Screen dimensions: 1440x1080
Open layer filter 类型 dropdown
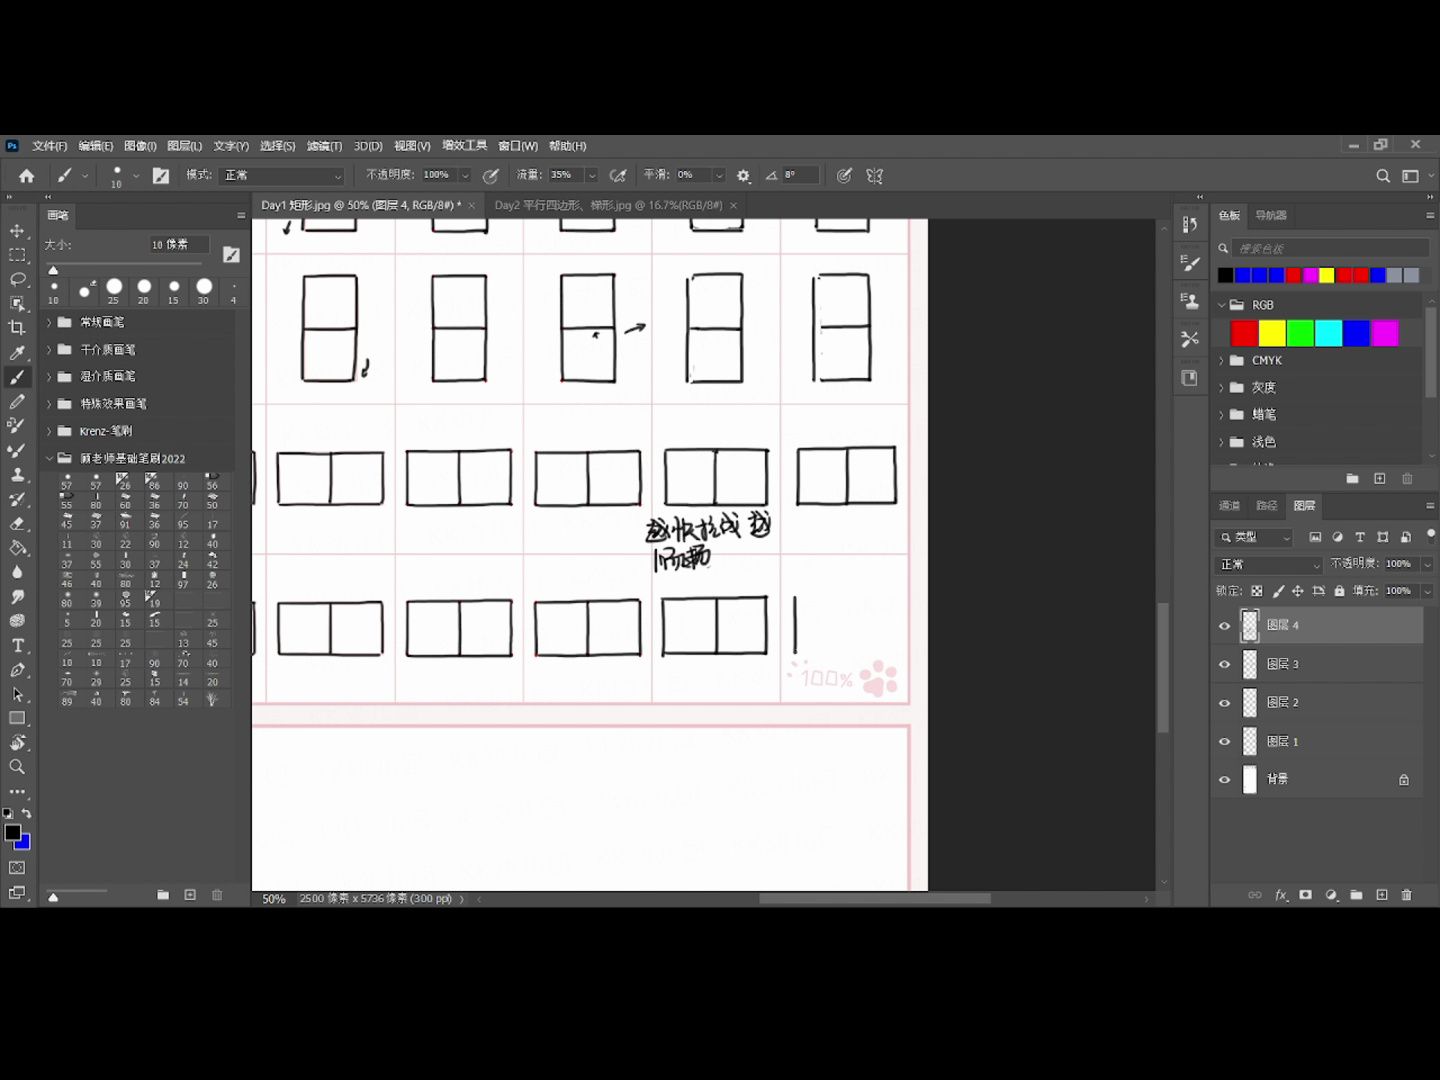pos(1256,537)
